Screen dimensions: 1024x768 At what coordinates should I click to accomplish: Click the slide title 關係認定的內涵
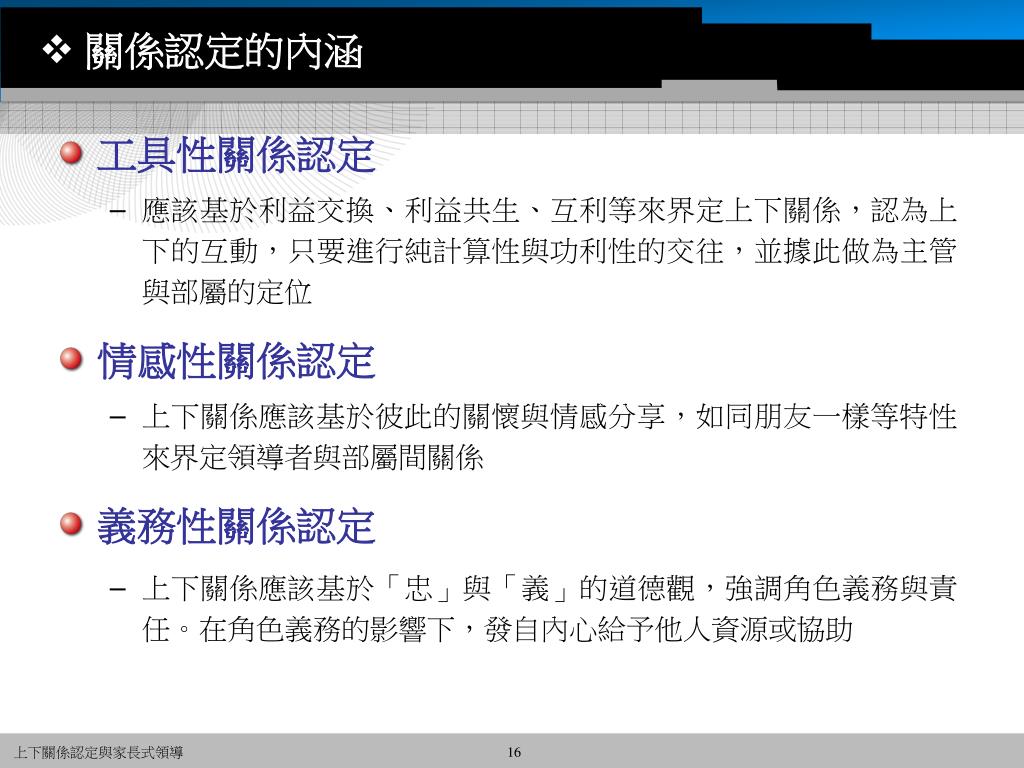pyautogui.click(x=223, y=52)
